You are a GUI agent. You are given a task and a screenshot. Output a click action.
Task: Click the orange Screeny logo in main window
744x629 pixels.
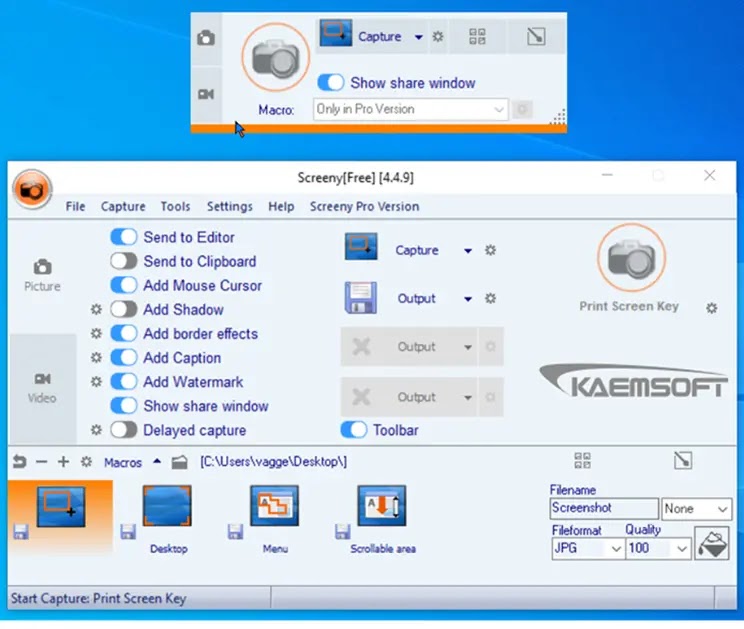32,189
